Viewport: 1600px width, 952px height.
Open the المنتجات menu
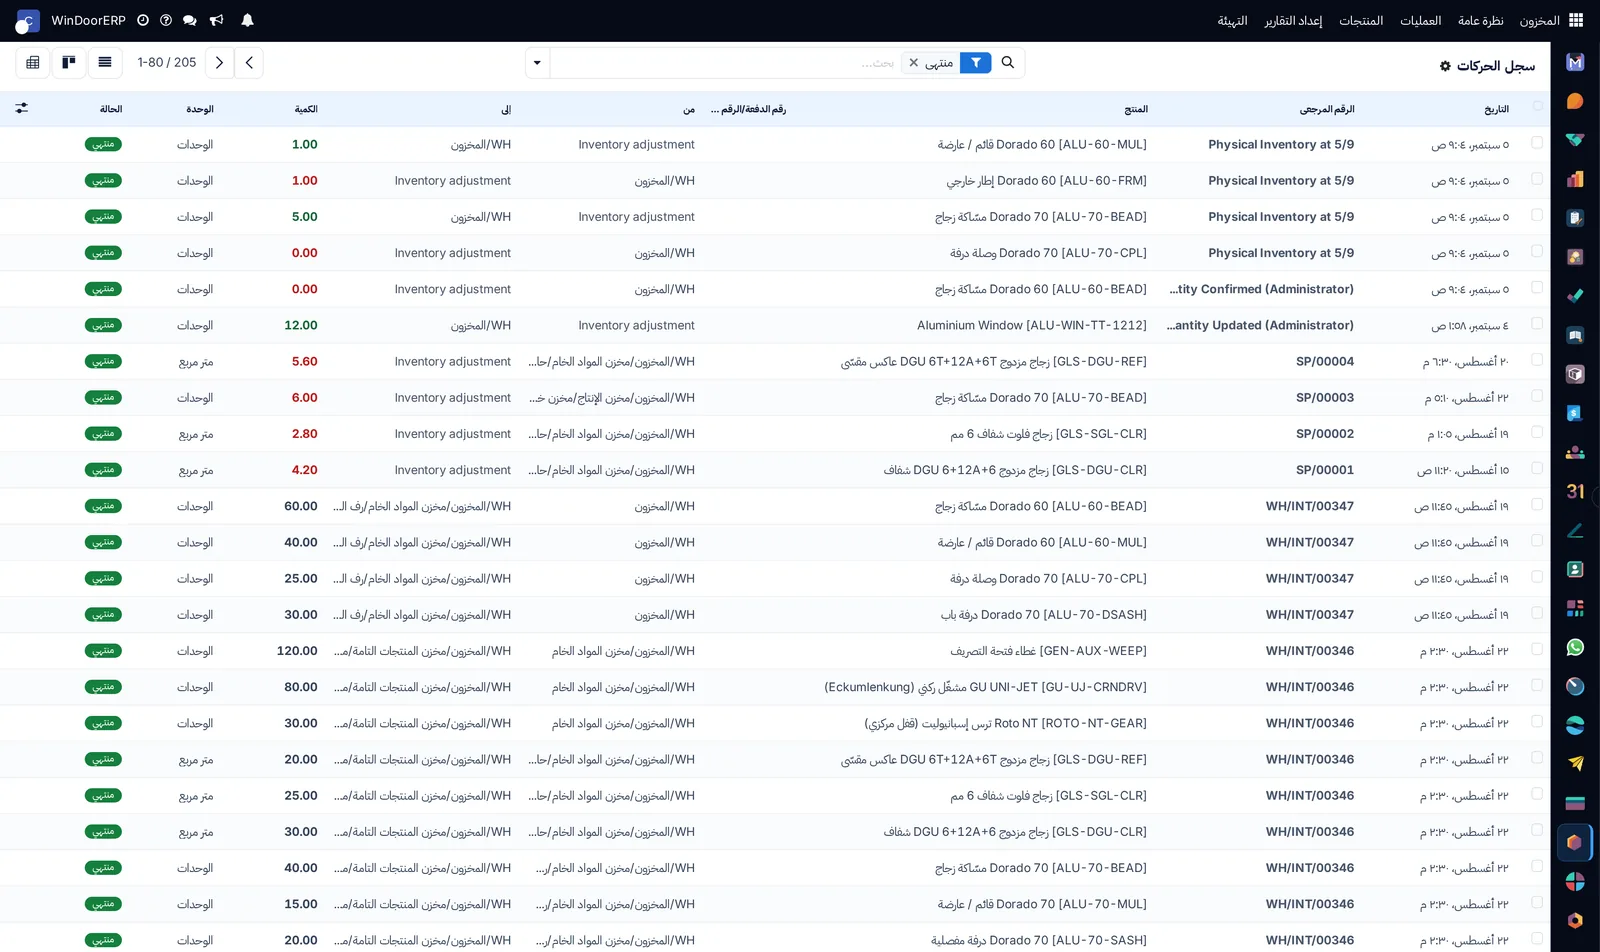[x=1361, y=20]
